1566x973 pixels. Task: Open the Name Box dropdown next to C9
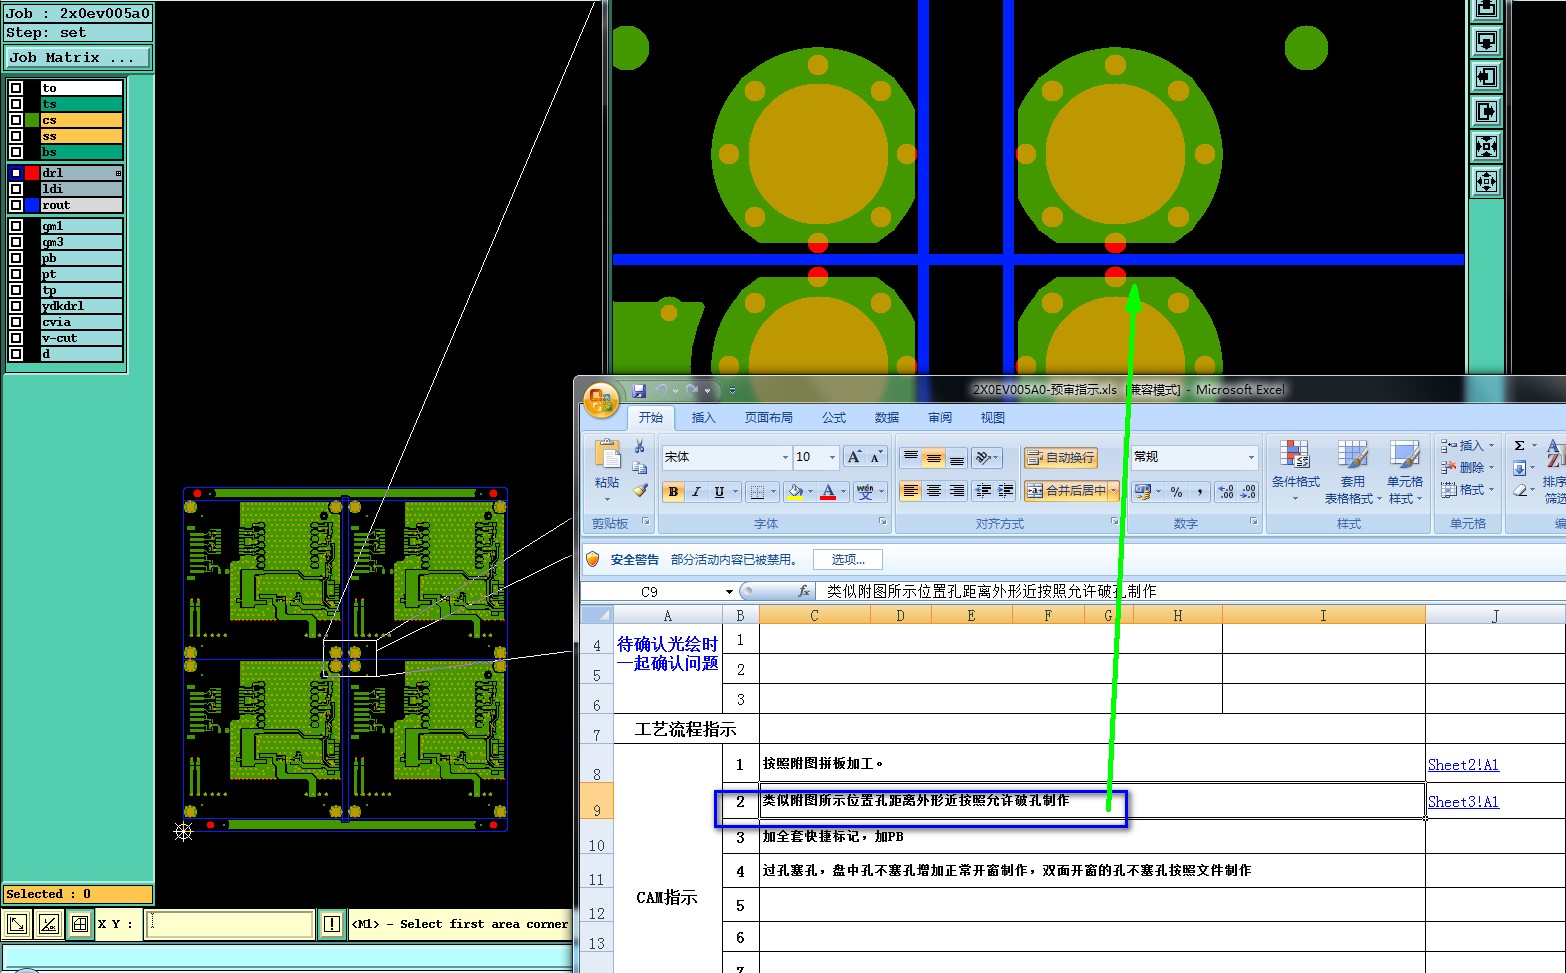[729, 592]
